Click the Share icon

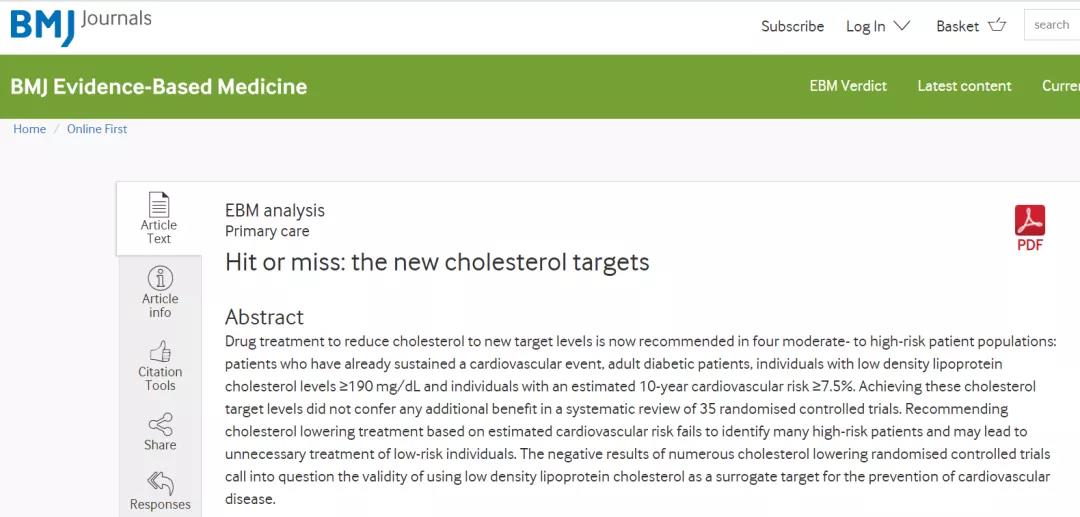point(160,424)
